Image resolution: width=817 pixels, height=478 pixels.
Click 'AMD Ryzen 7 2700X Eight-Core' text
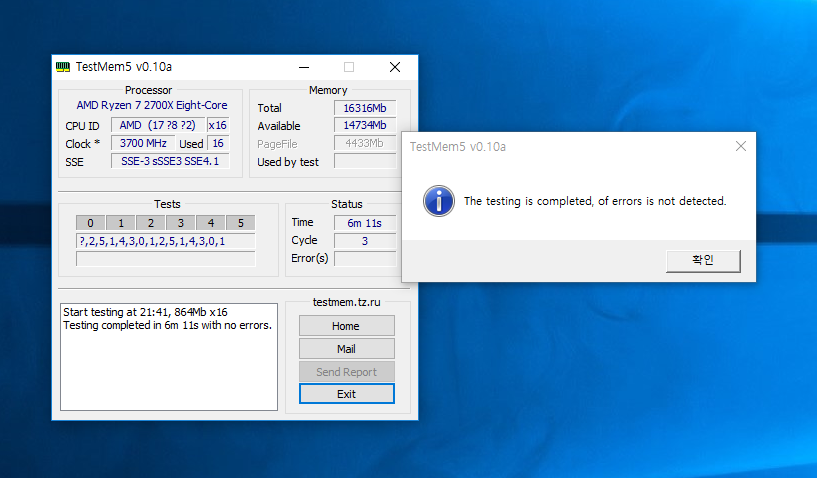tap(152, 105)
